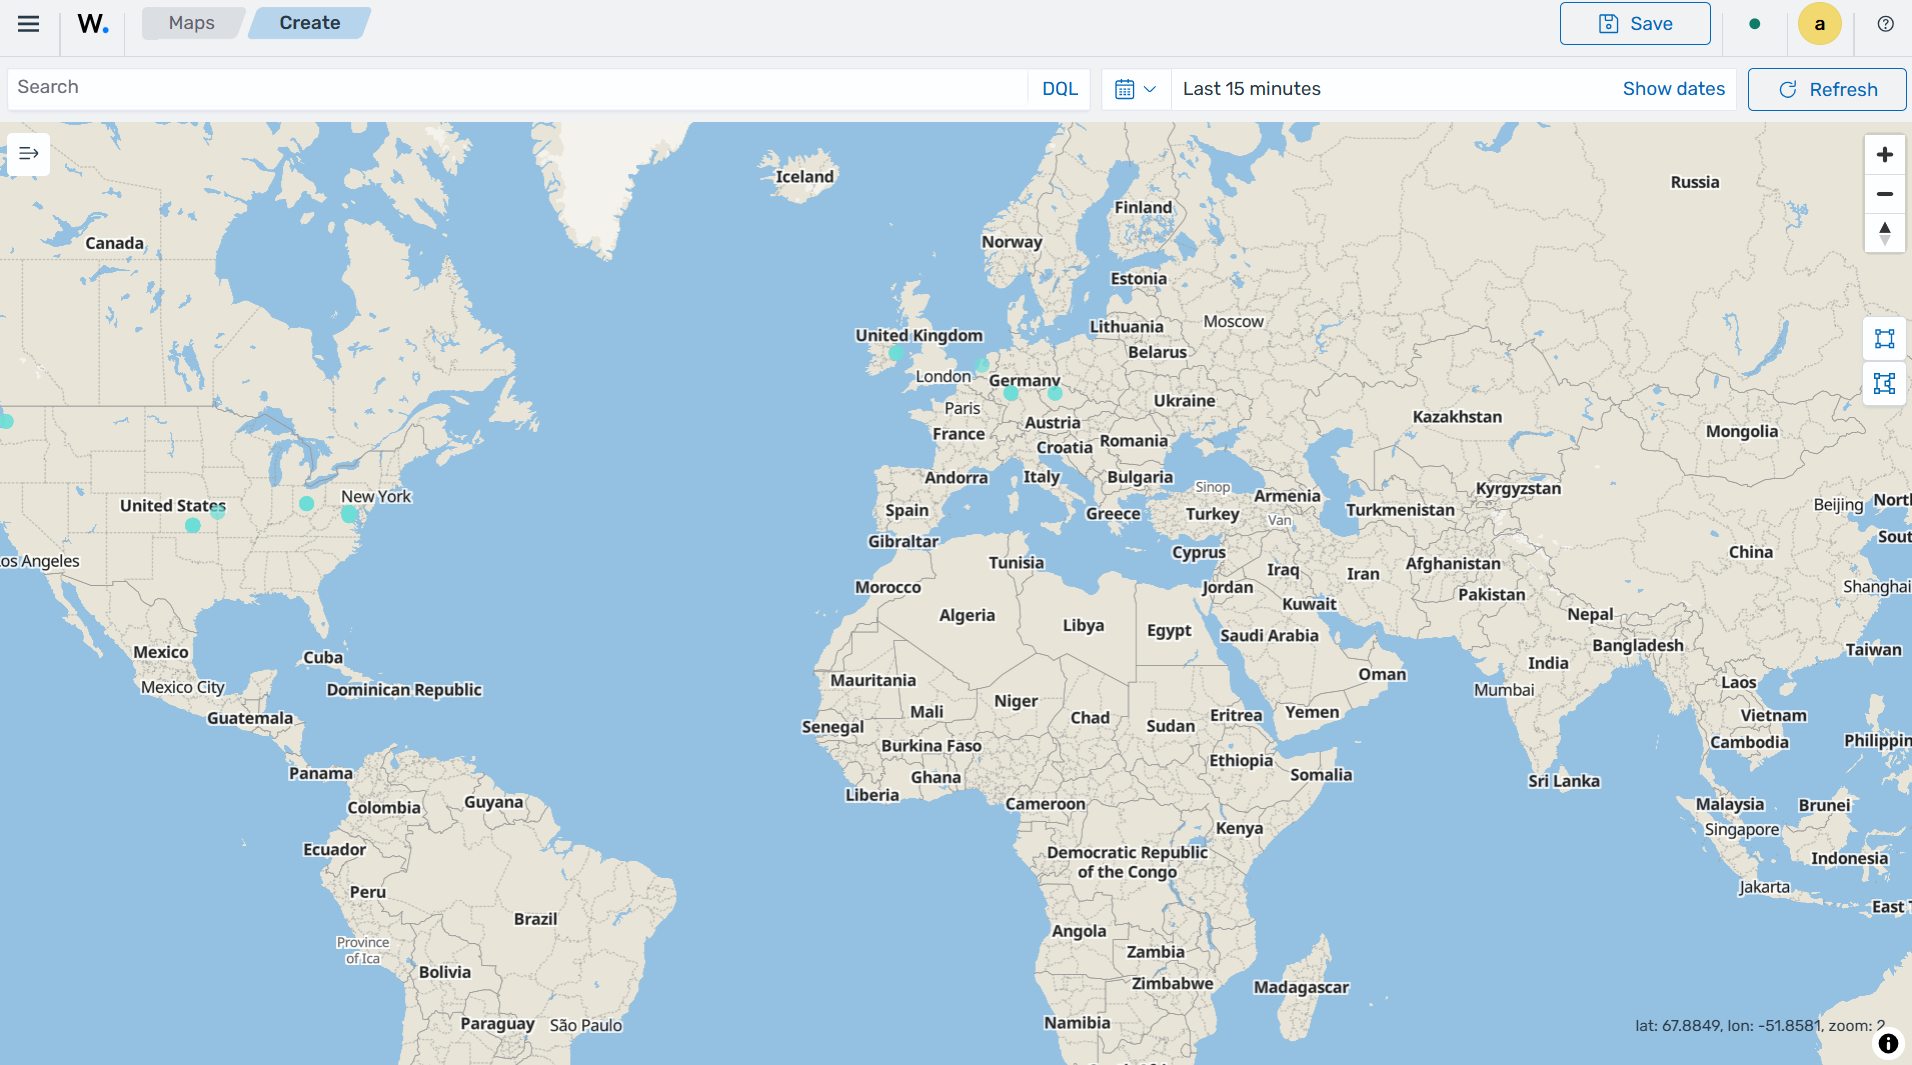Open the map drawing tools control
Viewport: 1912px width, 1065px height.
click(x=1884, y=384)
